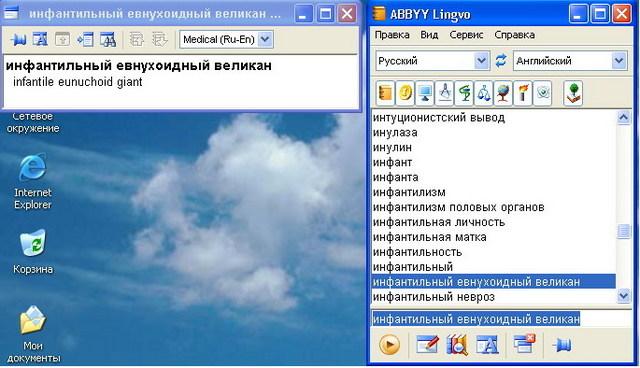Viewport: 640px width, 368px height.
Task: Open the Вид menu
Action: (x=429, y=35)
